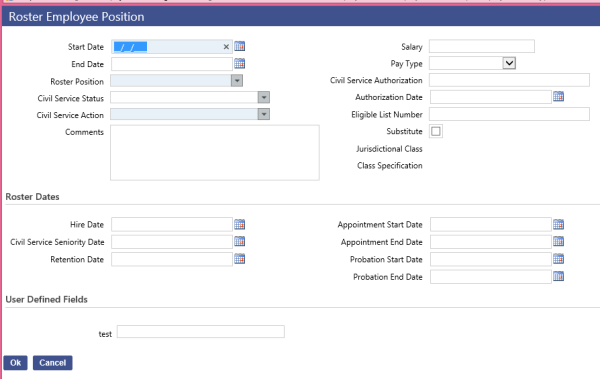Open the Start Date calendar picker
The height and width of the screenshot is (379, 600).
coord(240,46)
